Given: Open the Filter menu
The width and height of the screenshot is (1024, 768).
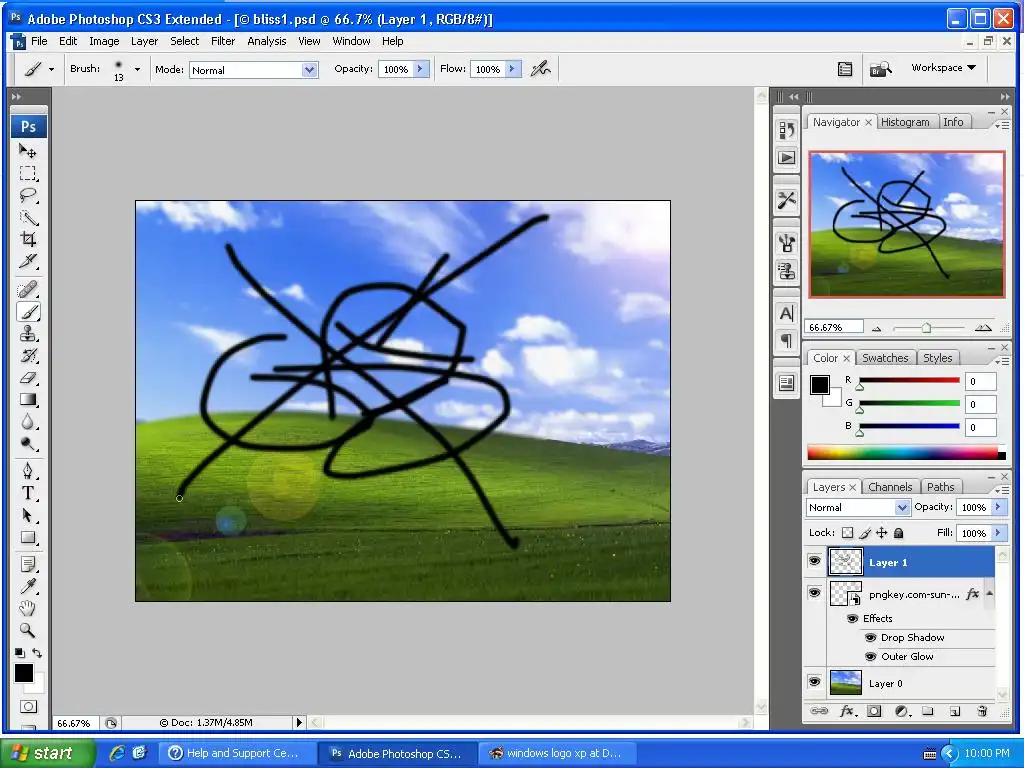Looking at the screenshot, I should pyautogui.click(x=223, y=40).
